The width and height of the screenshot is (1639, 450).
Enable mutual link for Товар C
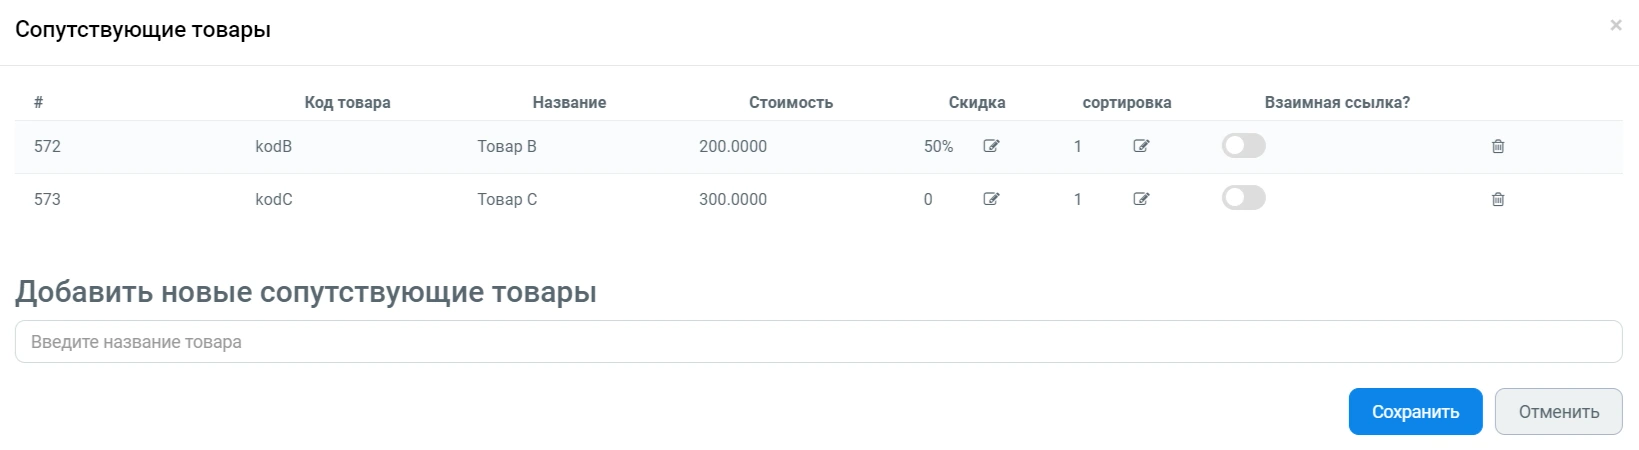pyautogui.click(x=1243, y=198)
